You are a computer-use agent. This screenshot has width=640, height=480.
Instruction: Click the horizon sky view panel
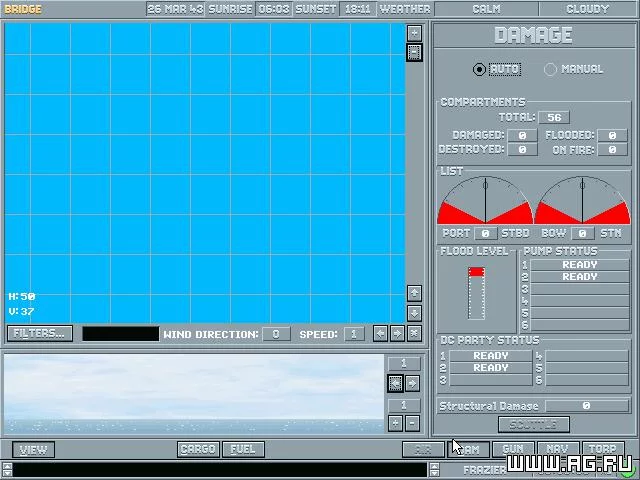pyautogui.click(x=194, y=393)
